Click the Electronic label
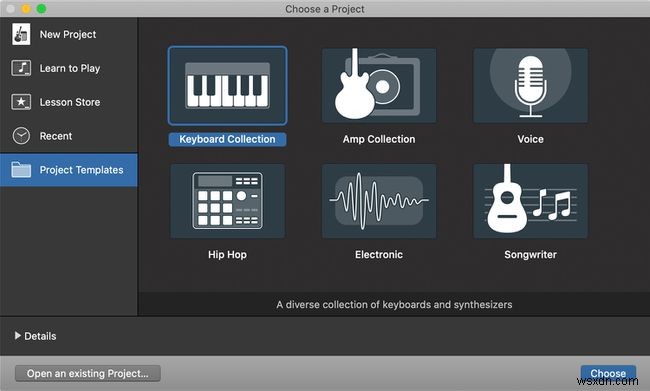 pos(379,255)
